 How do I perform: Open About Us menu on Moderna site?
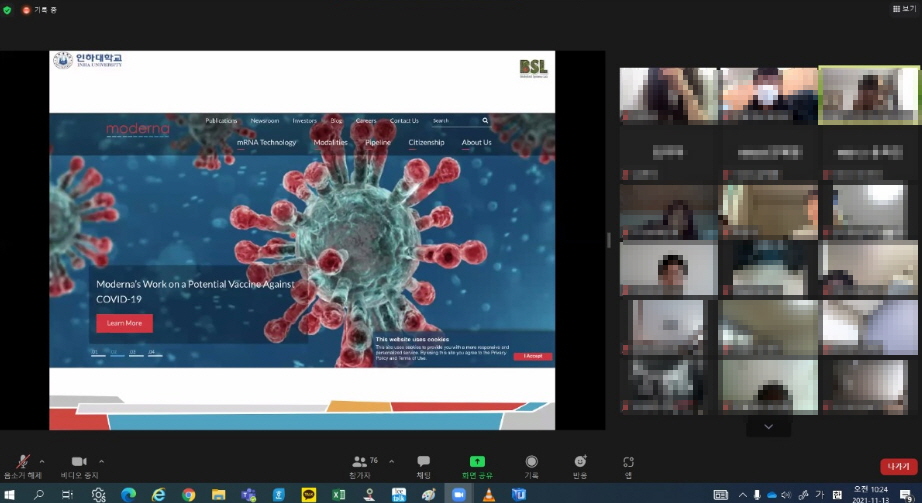click(x=476, y=142)
